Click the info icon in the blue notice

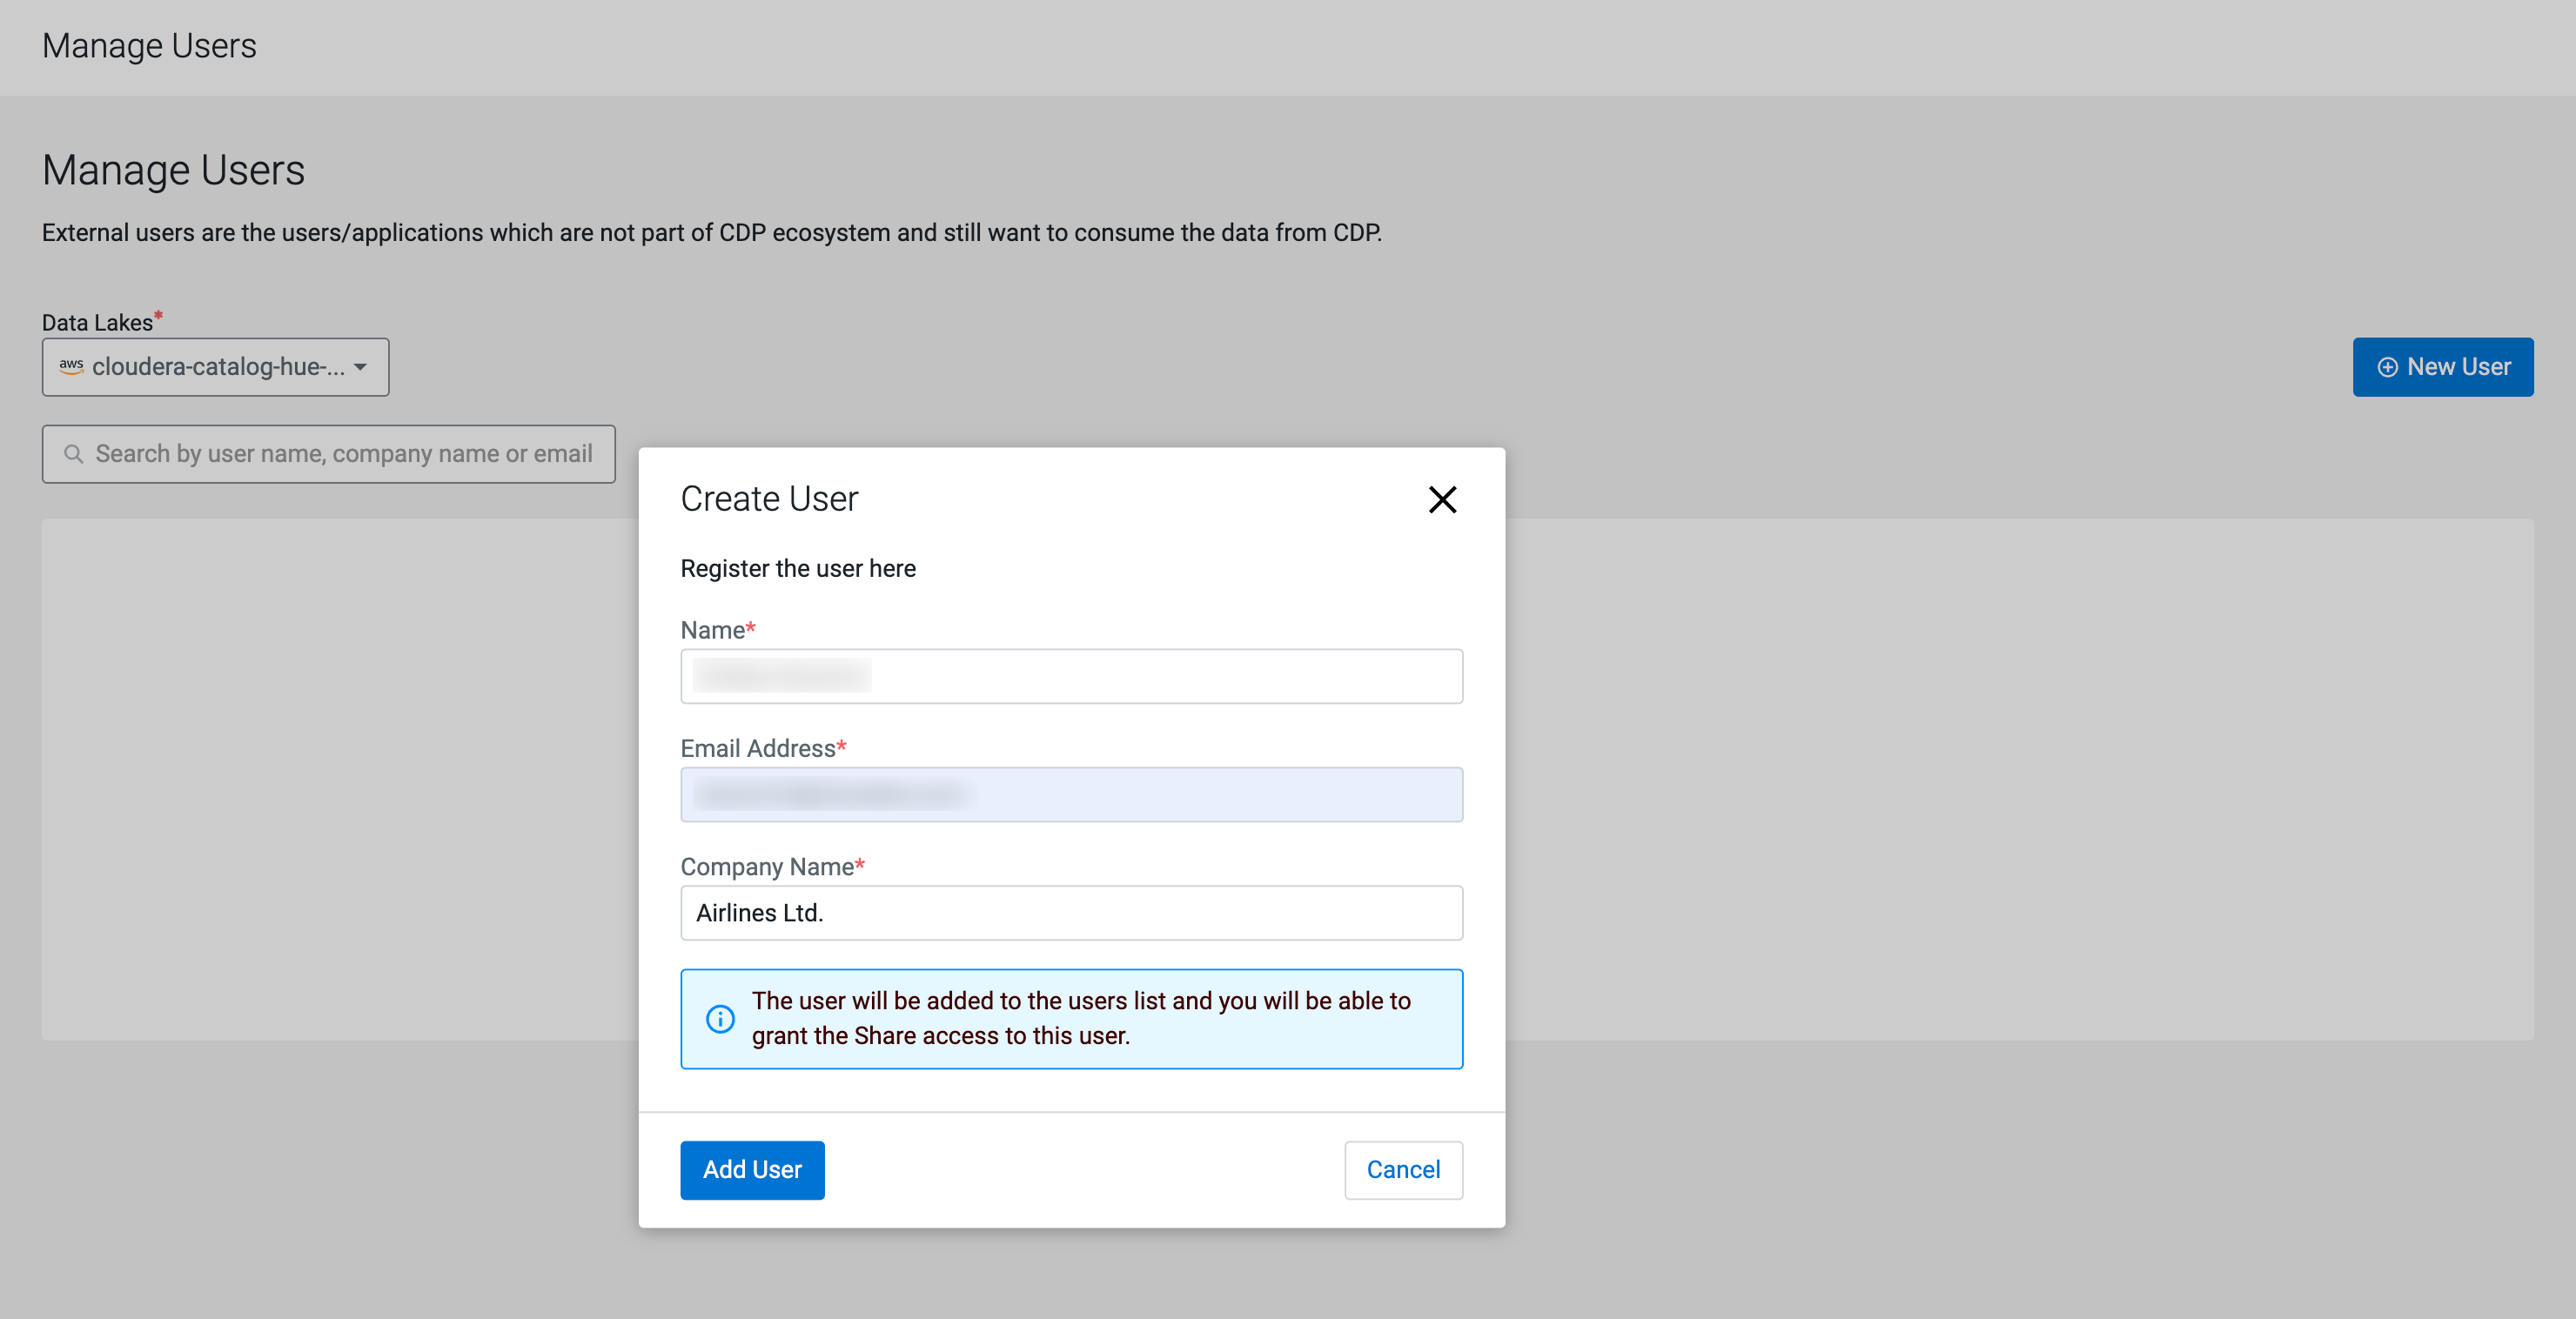[719, 1018]
